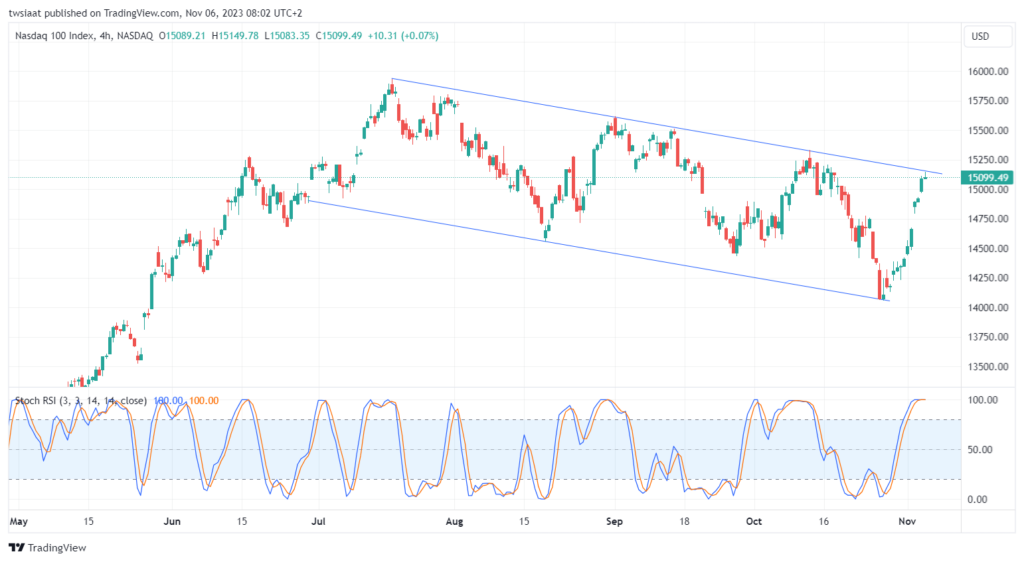Click the 18 date label after Sep

pyautogui.click(x=684, y=522)
